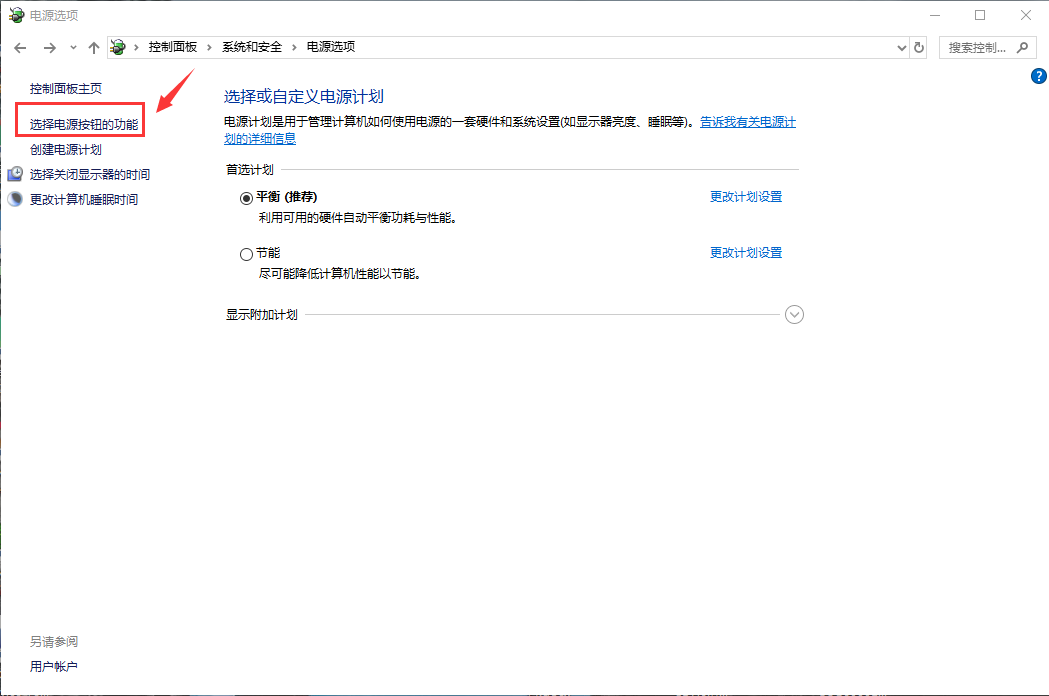The height and width of the screenshot is (696, 1049).
Task: Click the Power Options address bar icon
Action: pyautogui.click(x=118, y=47)
